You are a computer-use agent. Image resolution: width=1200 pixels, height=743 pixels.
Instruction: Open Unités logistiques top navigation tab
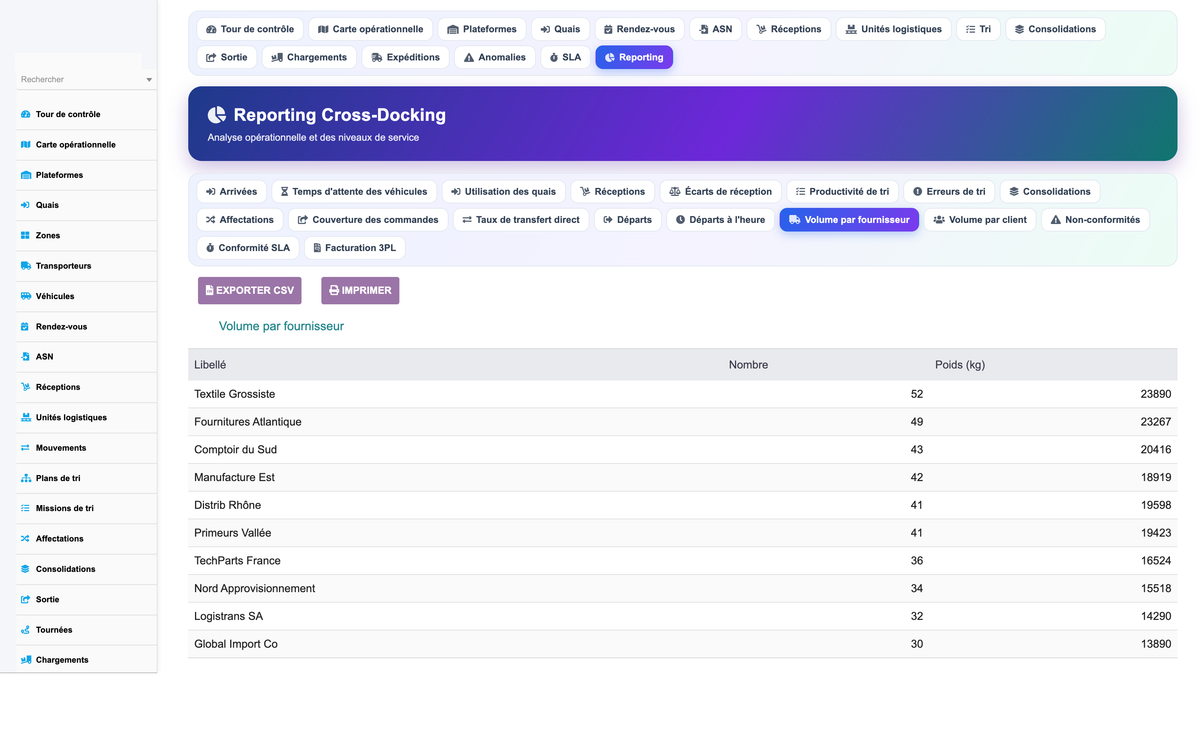click(x=894, y=29)
